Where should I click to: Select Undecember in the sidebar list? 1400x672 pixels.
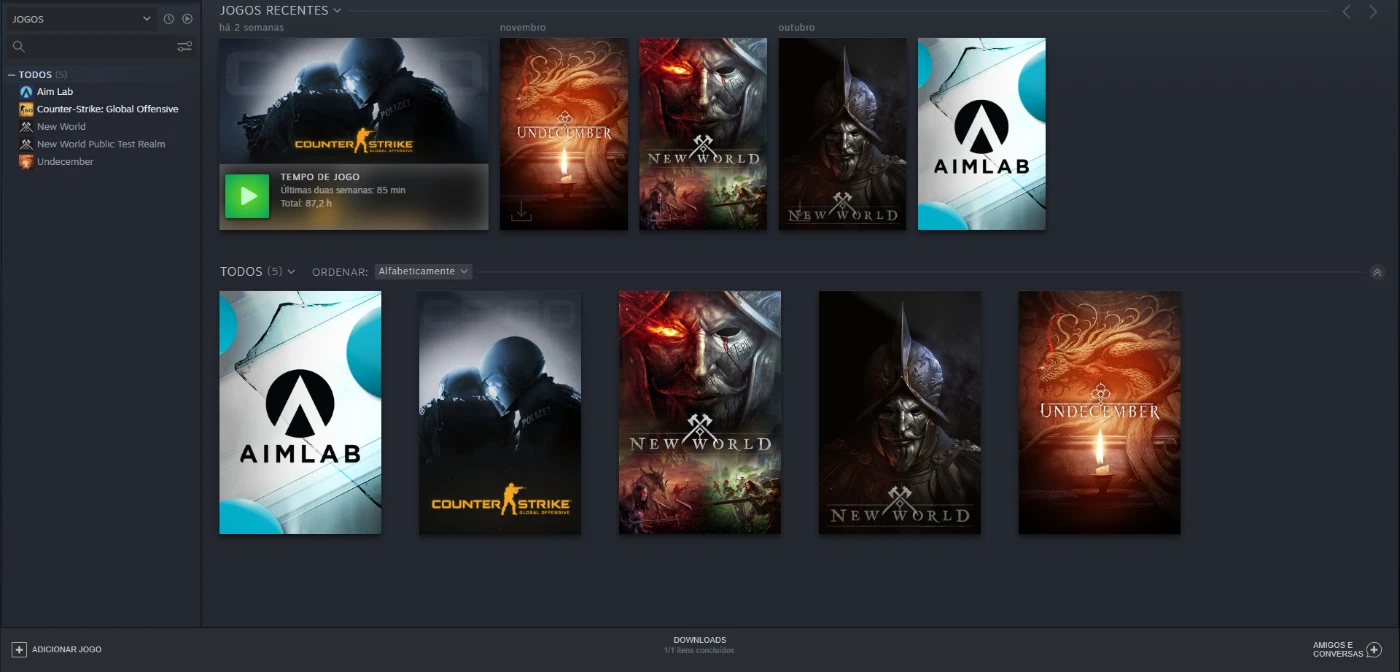point(65,162)
